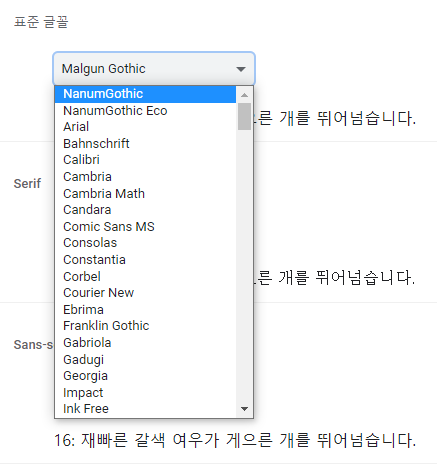This screenshot has width=437, height=464.
Task: Click the dropdown arrow beside Malgun Gothic
Action: [241, 69]
